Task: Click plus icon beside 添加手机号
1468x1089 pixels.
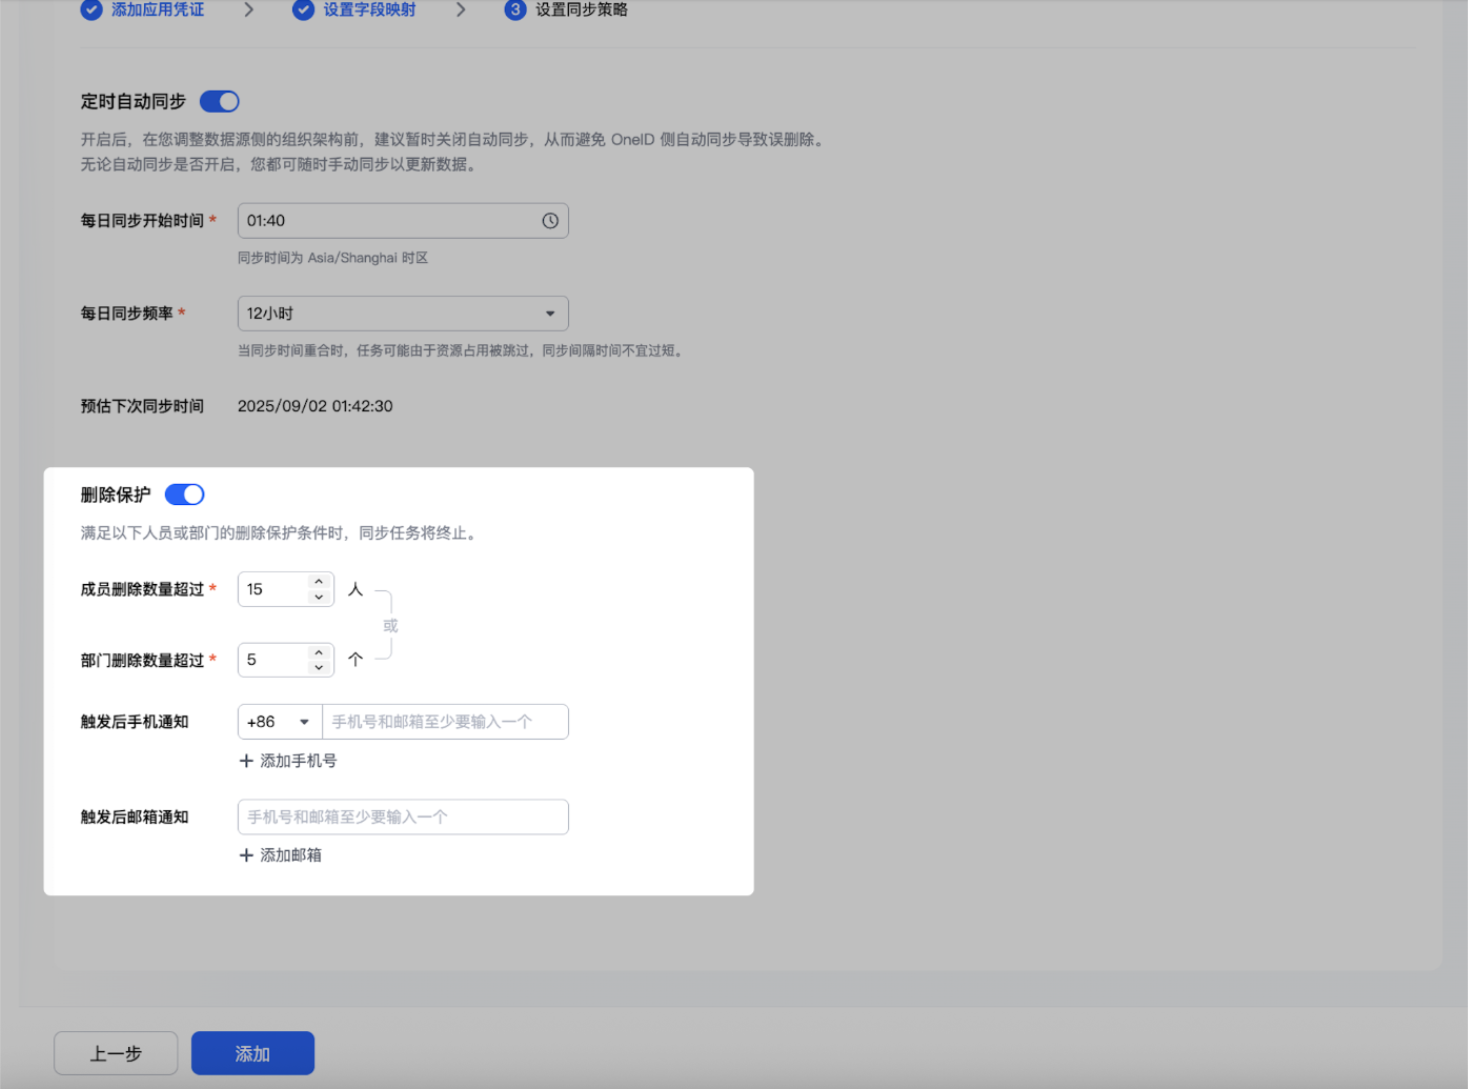Action: coord(246,761)
